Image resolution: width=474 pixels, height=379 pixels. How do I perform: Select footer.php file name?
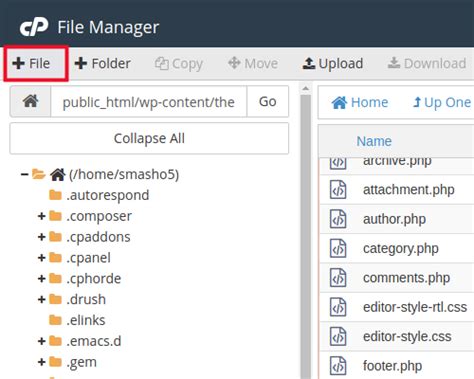point(392,366)
